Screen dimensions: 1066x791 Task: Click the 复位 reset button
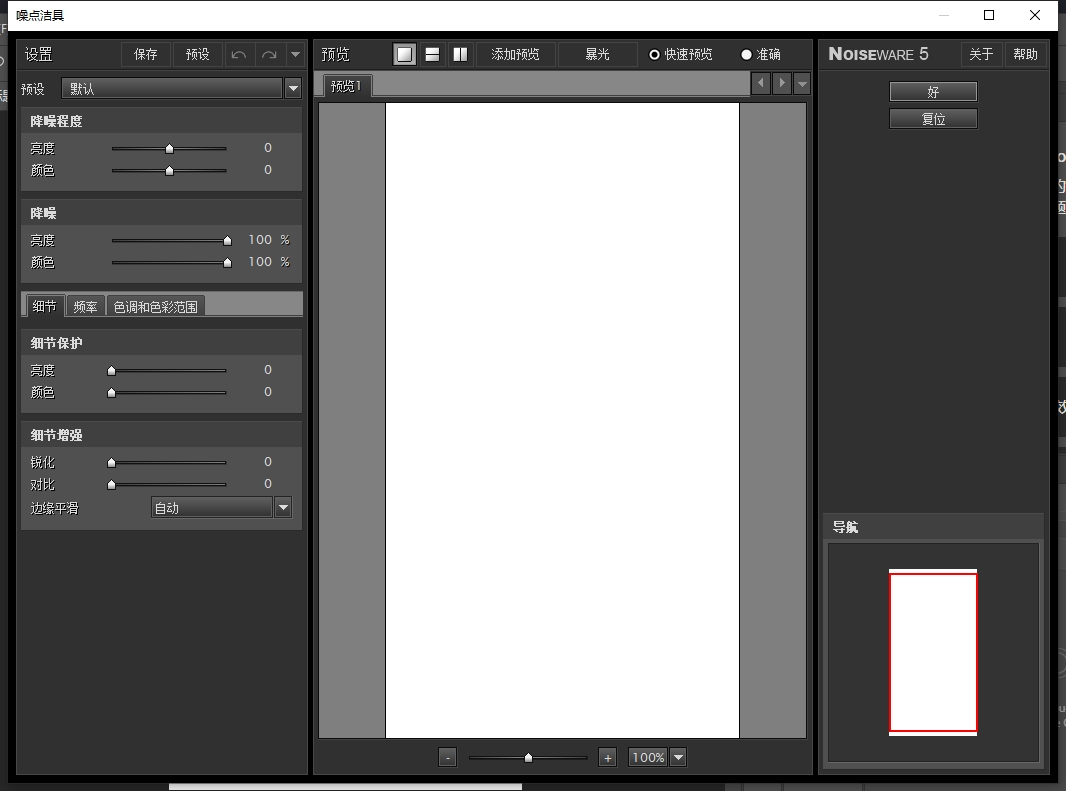(933, 118)
